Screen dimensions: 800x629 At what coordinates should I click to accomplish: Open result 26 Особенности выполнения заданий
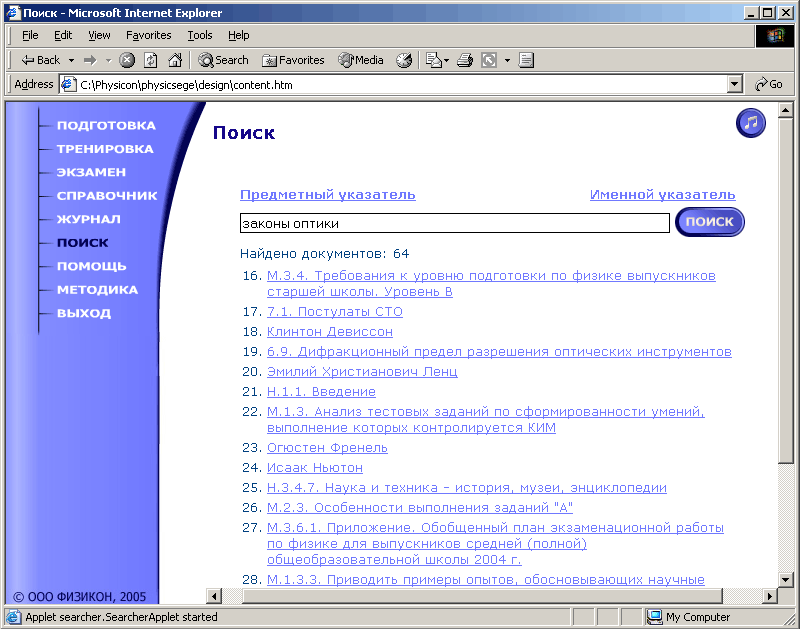(x=420, y=508)
